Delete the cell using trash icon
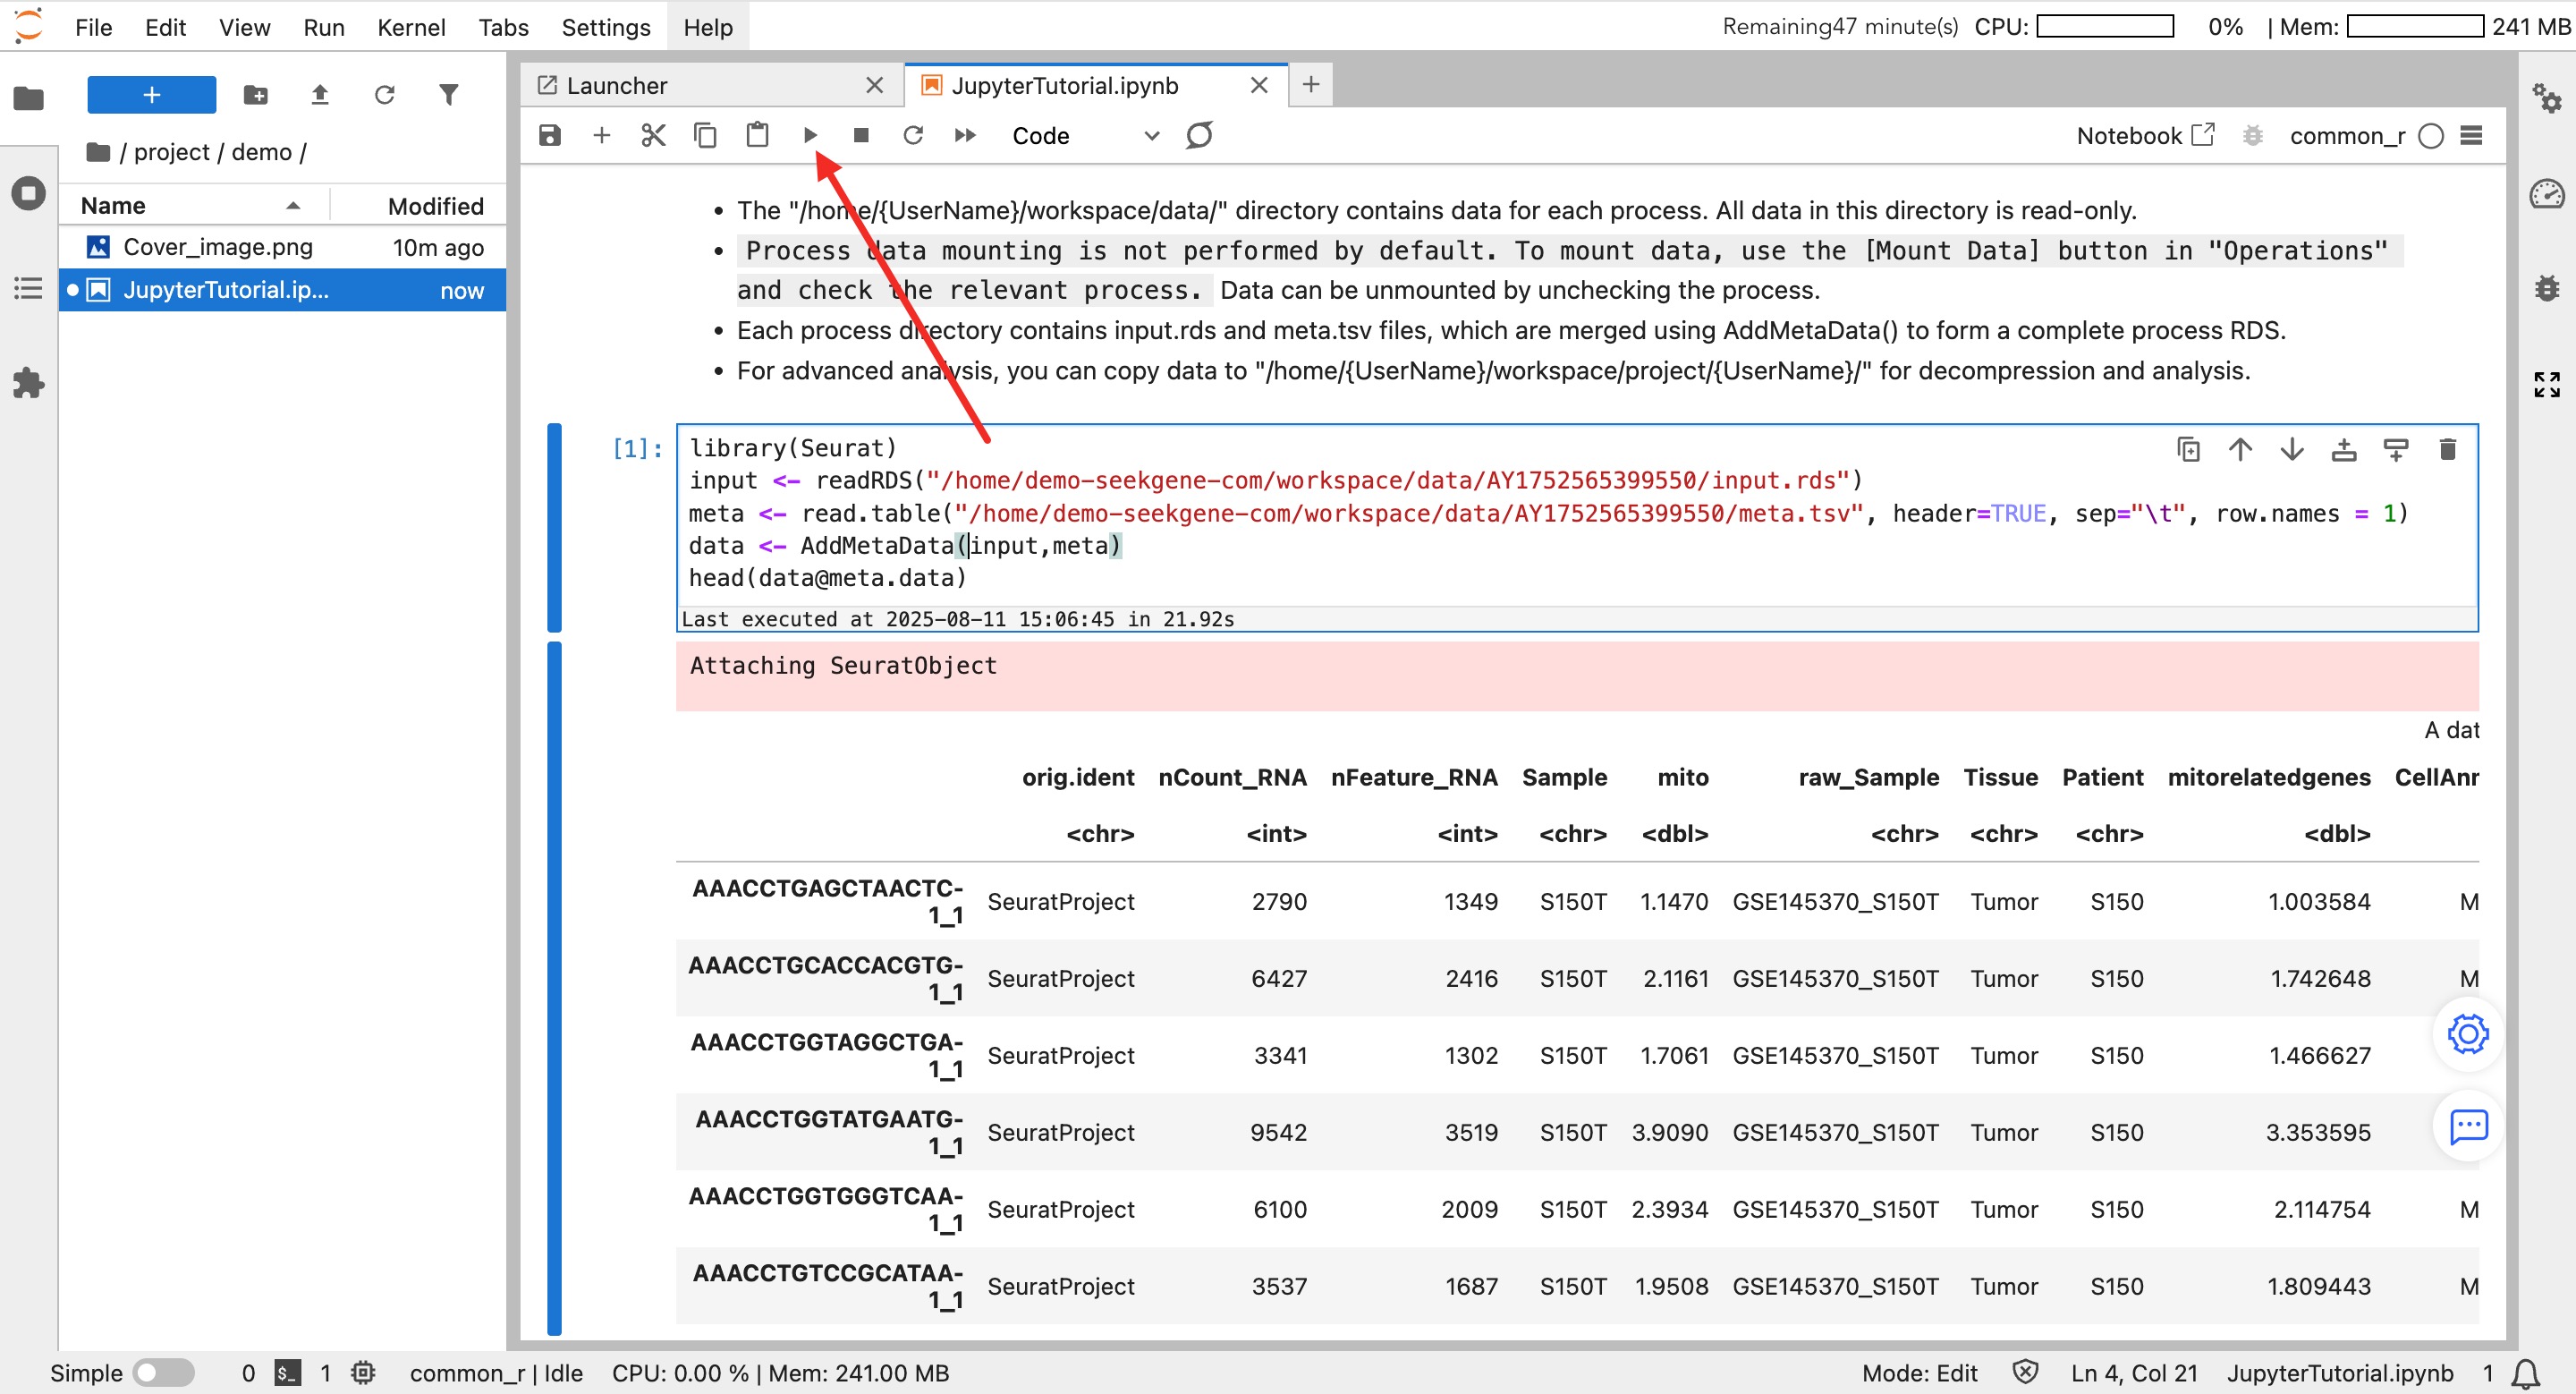This screenshot has width=2576, height=1394. [2447, 449]
